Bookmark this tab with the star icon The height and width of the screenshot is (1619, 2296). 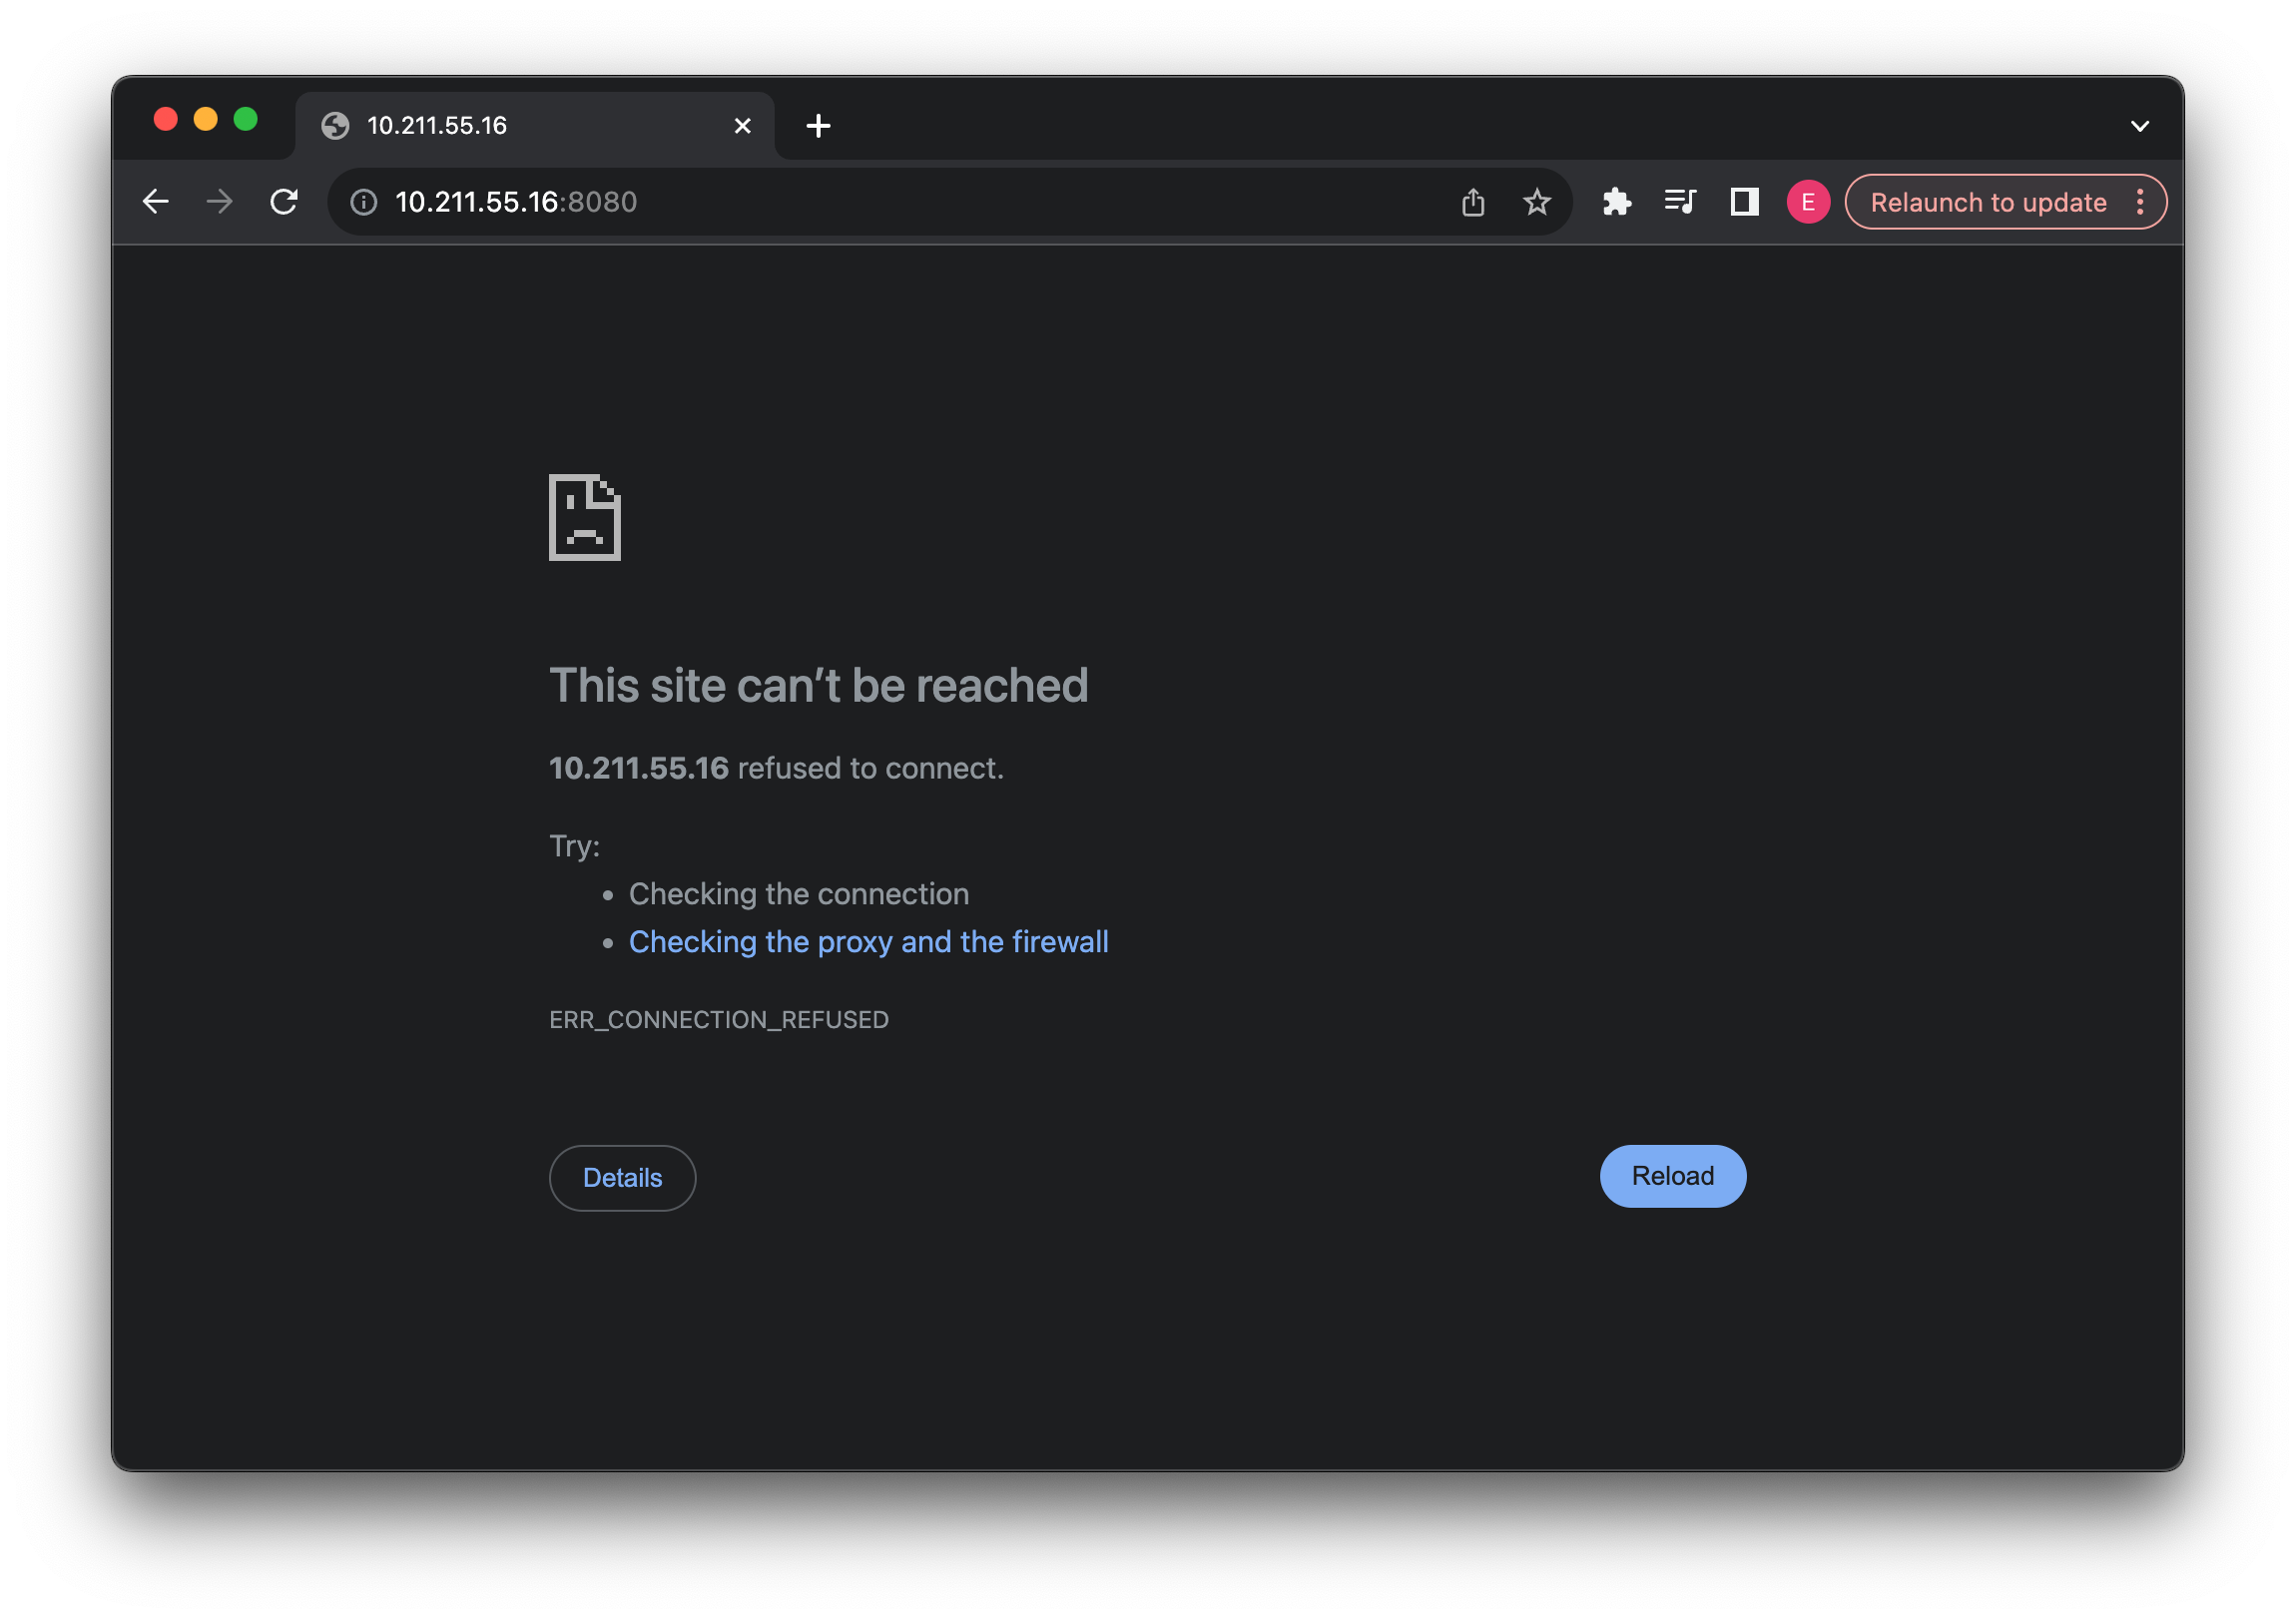pyautogui.click(x=1537, y=202)
